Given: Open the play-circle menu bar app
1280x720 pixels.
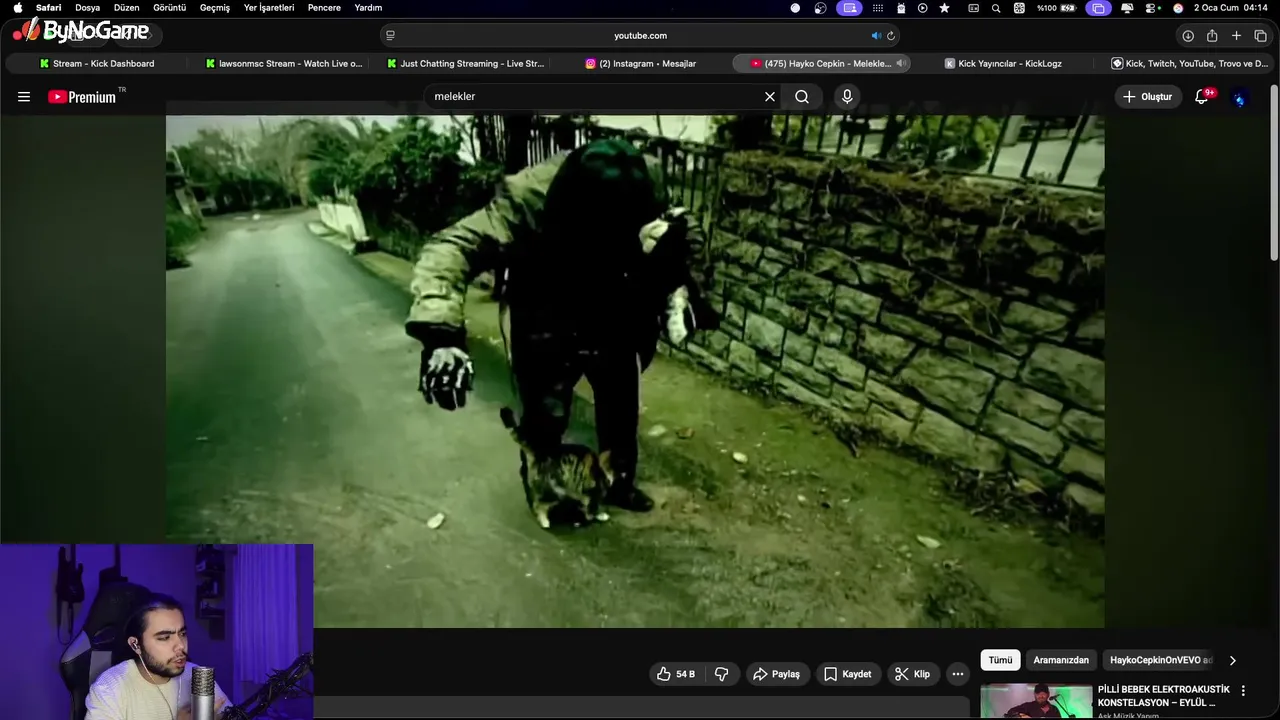Looking at the screenshot, I should pos(922,8).
